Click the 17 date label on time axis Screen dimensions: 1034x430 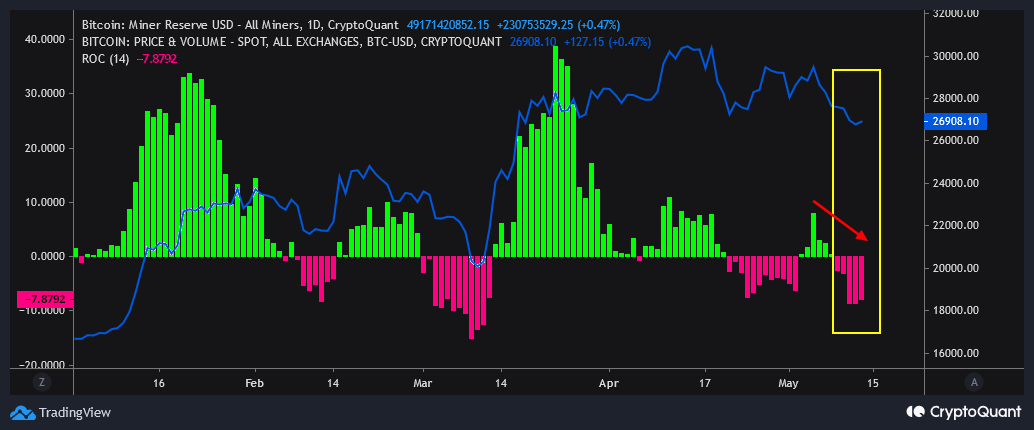point(704,383)
